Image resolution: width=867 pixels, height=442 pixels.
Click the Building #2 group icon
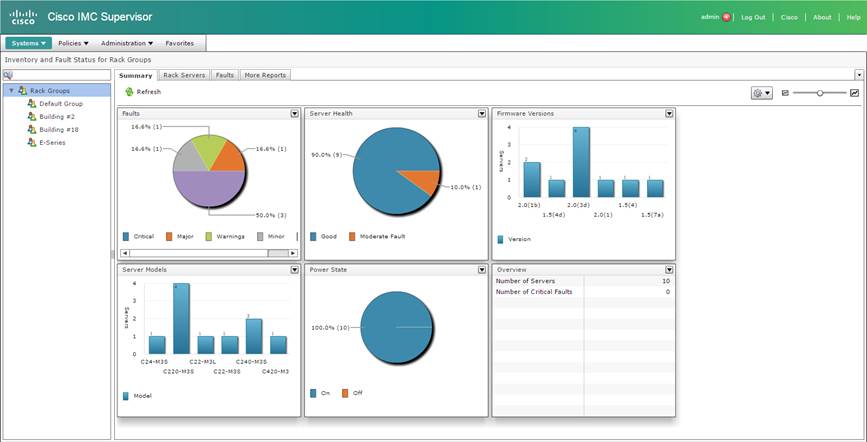pos(32,117)
